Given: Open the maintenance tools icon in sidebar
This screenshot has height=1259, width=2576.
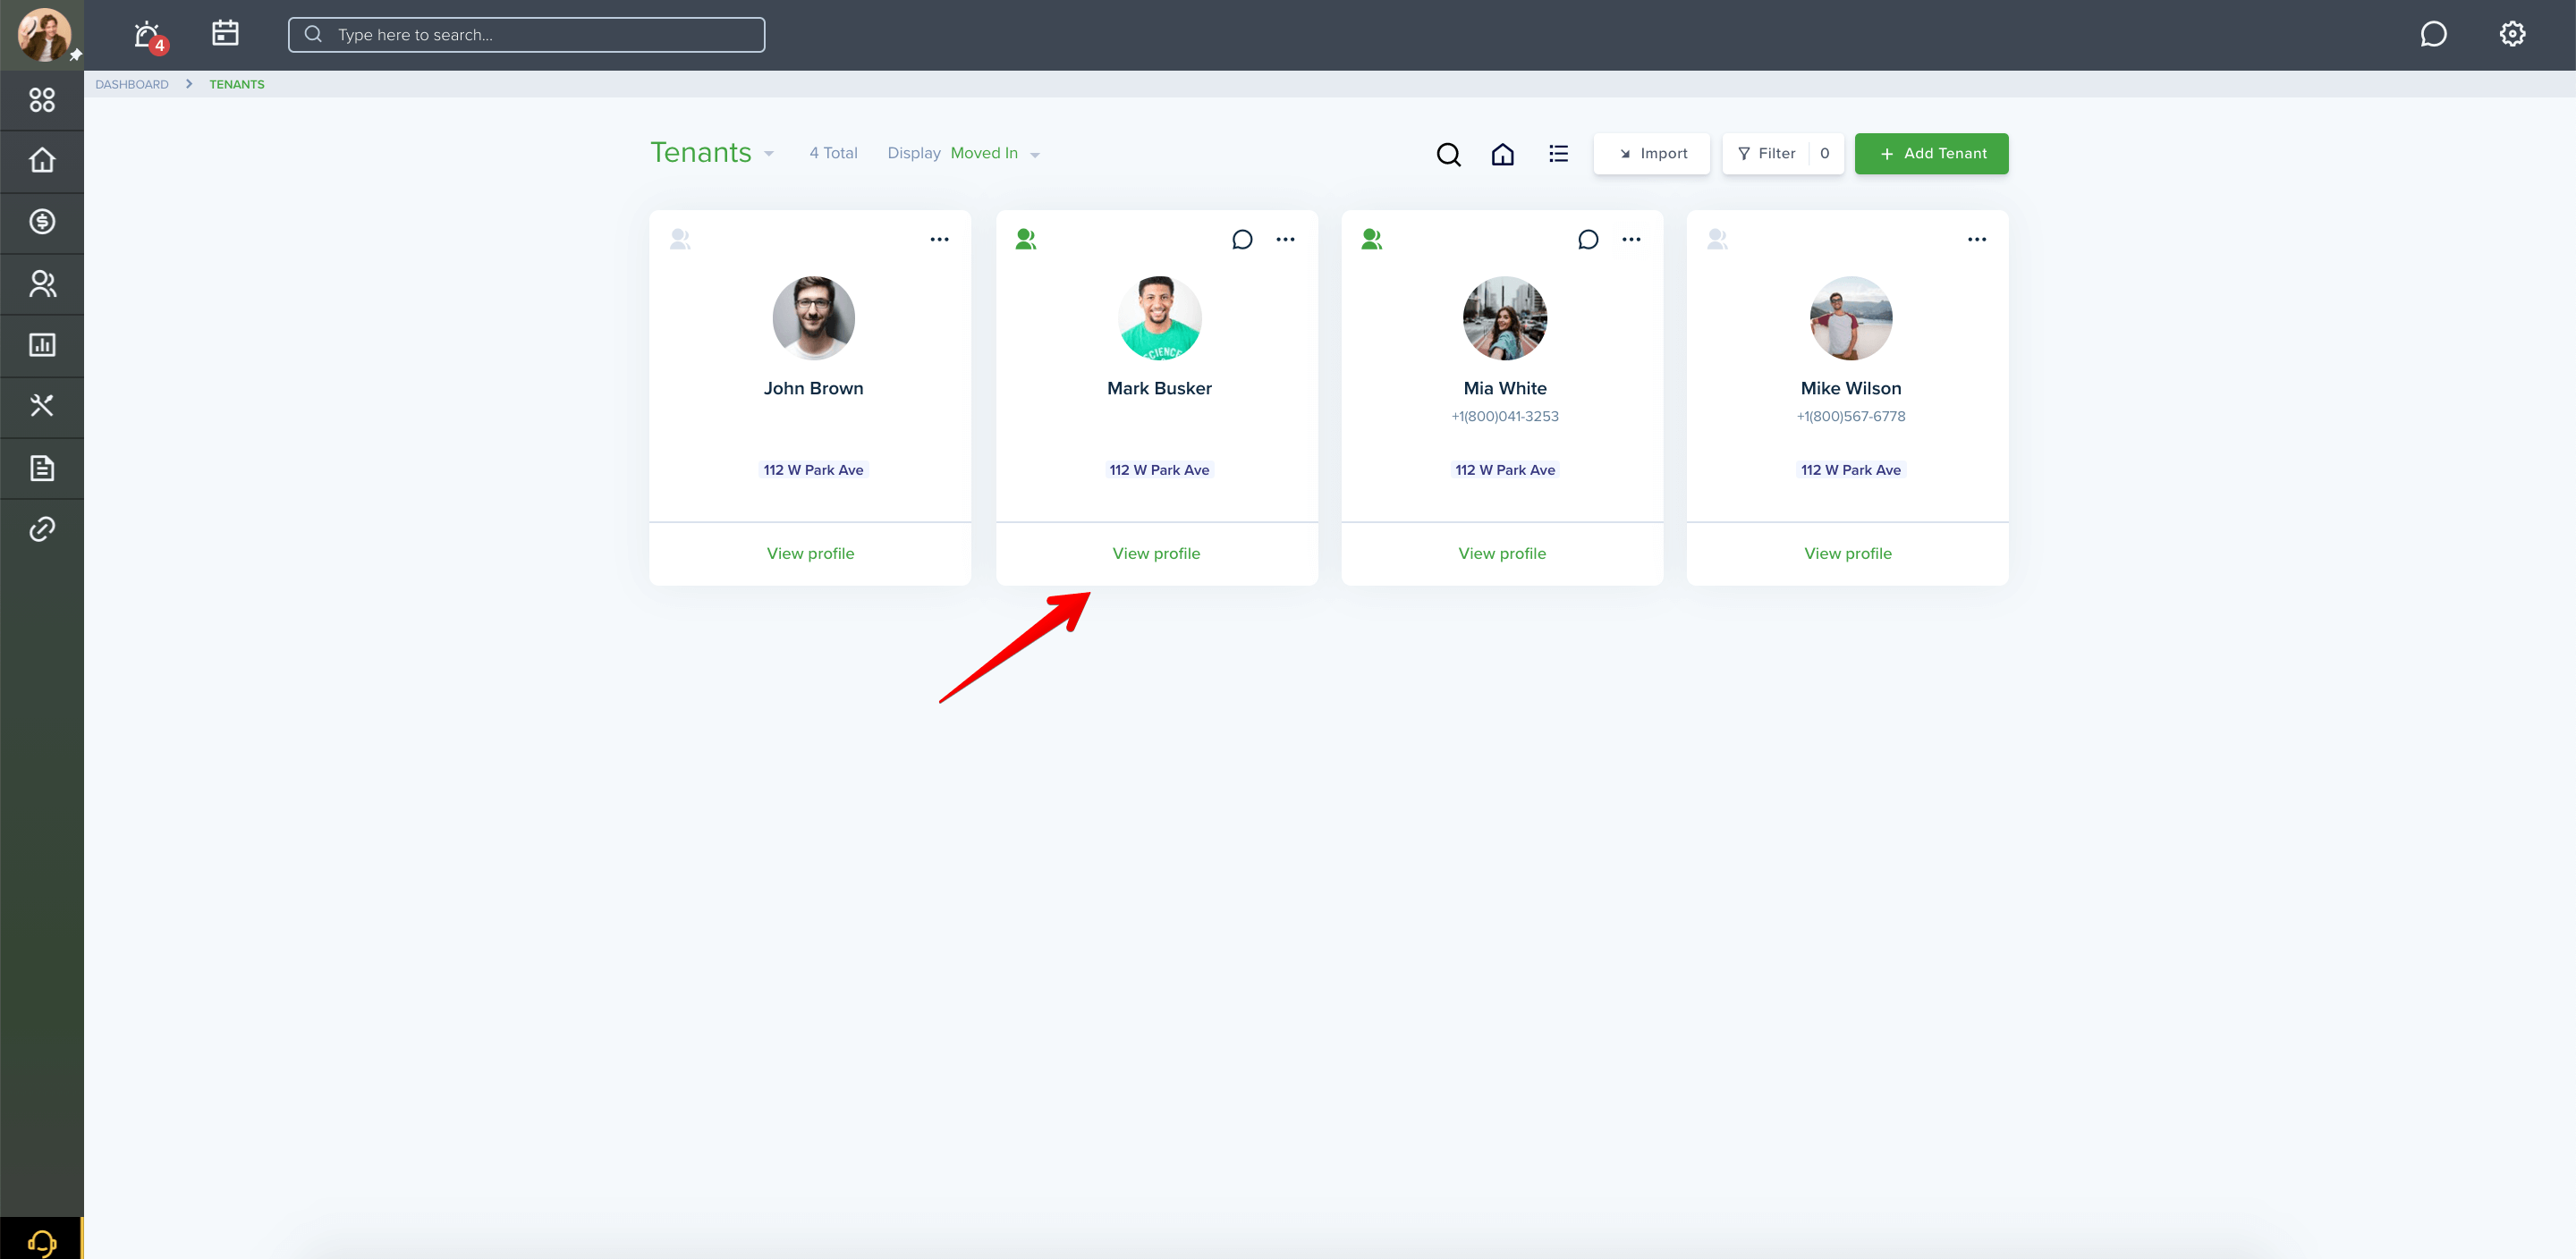Looking at the screenshot, I should click(x=42, y=406).
